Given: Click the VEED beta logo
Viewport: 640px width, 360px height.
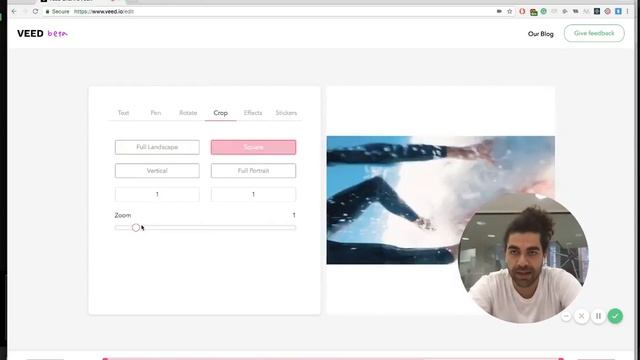Looking at the screenshot, I should [x=42, y=33].
